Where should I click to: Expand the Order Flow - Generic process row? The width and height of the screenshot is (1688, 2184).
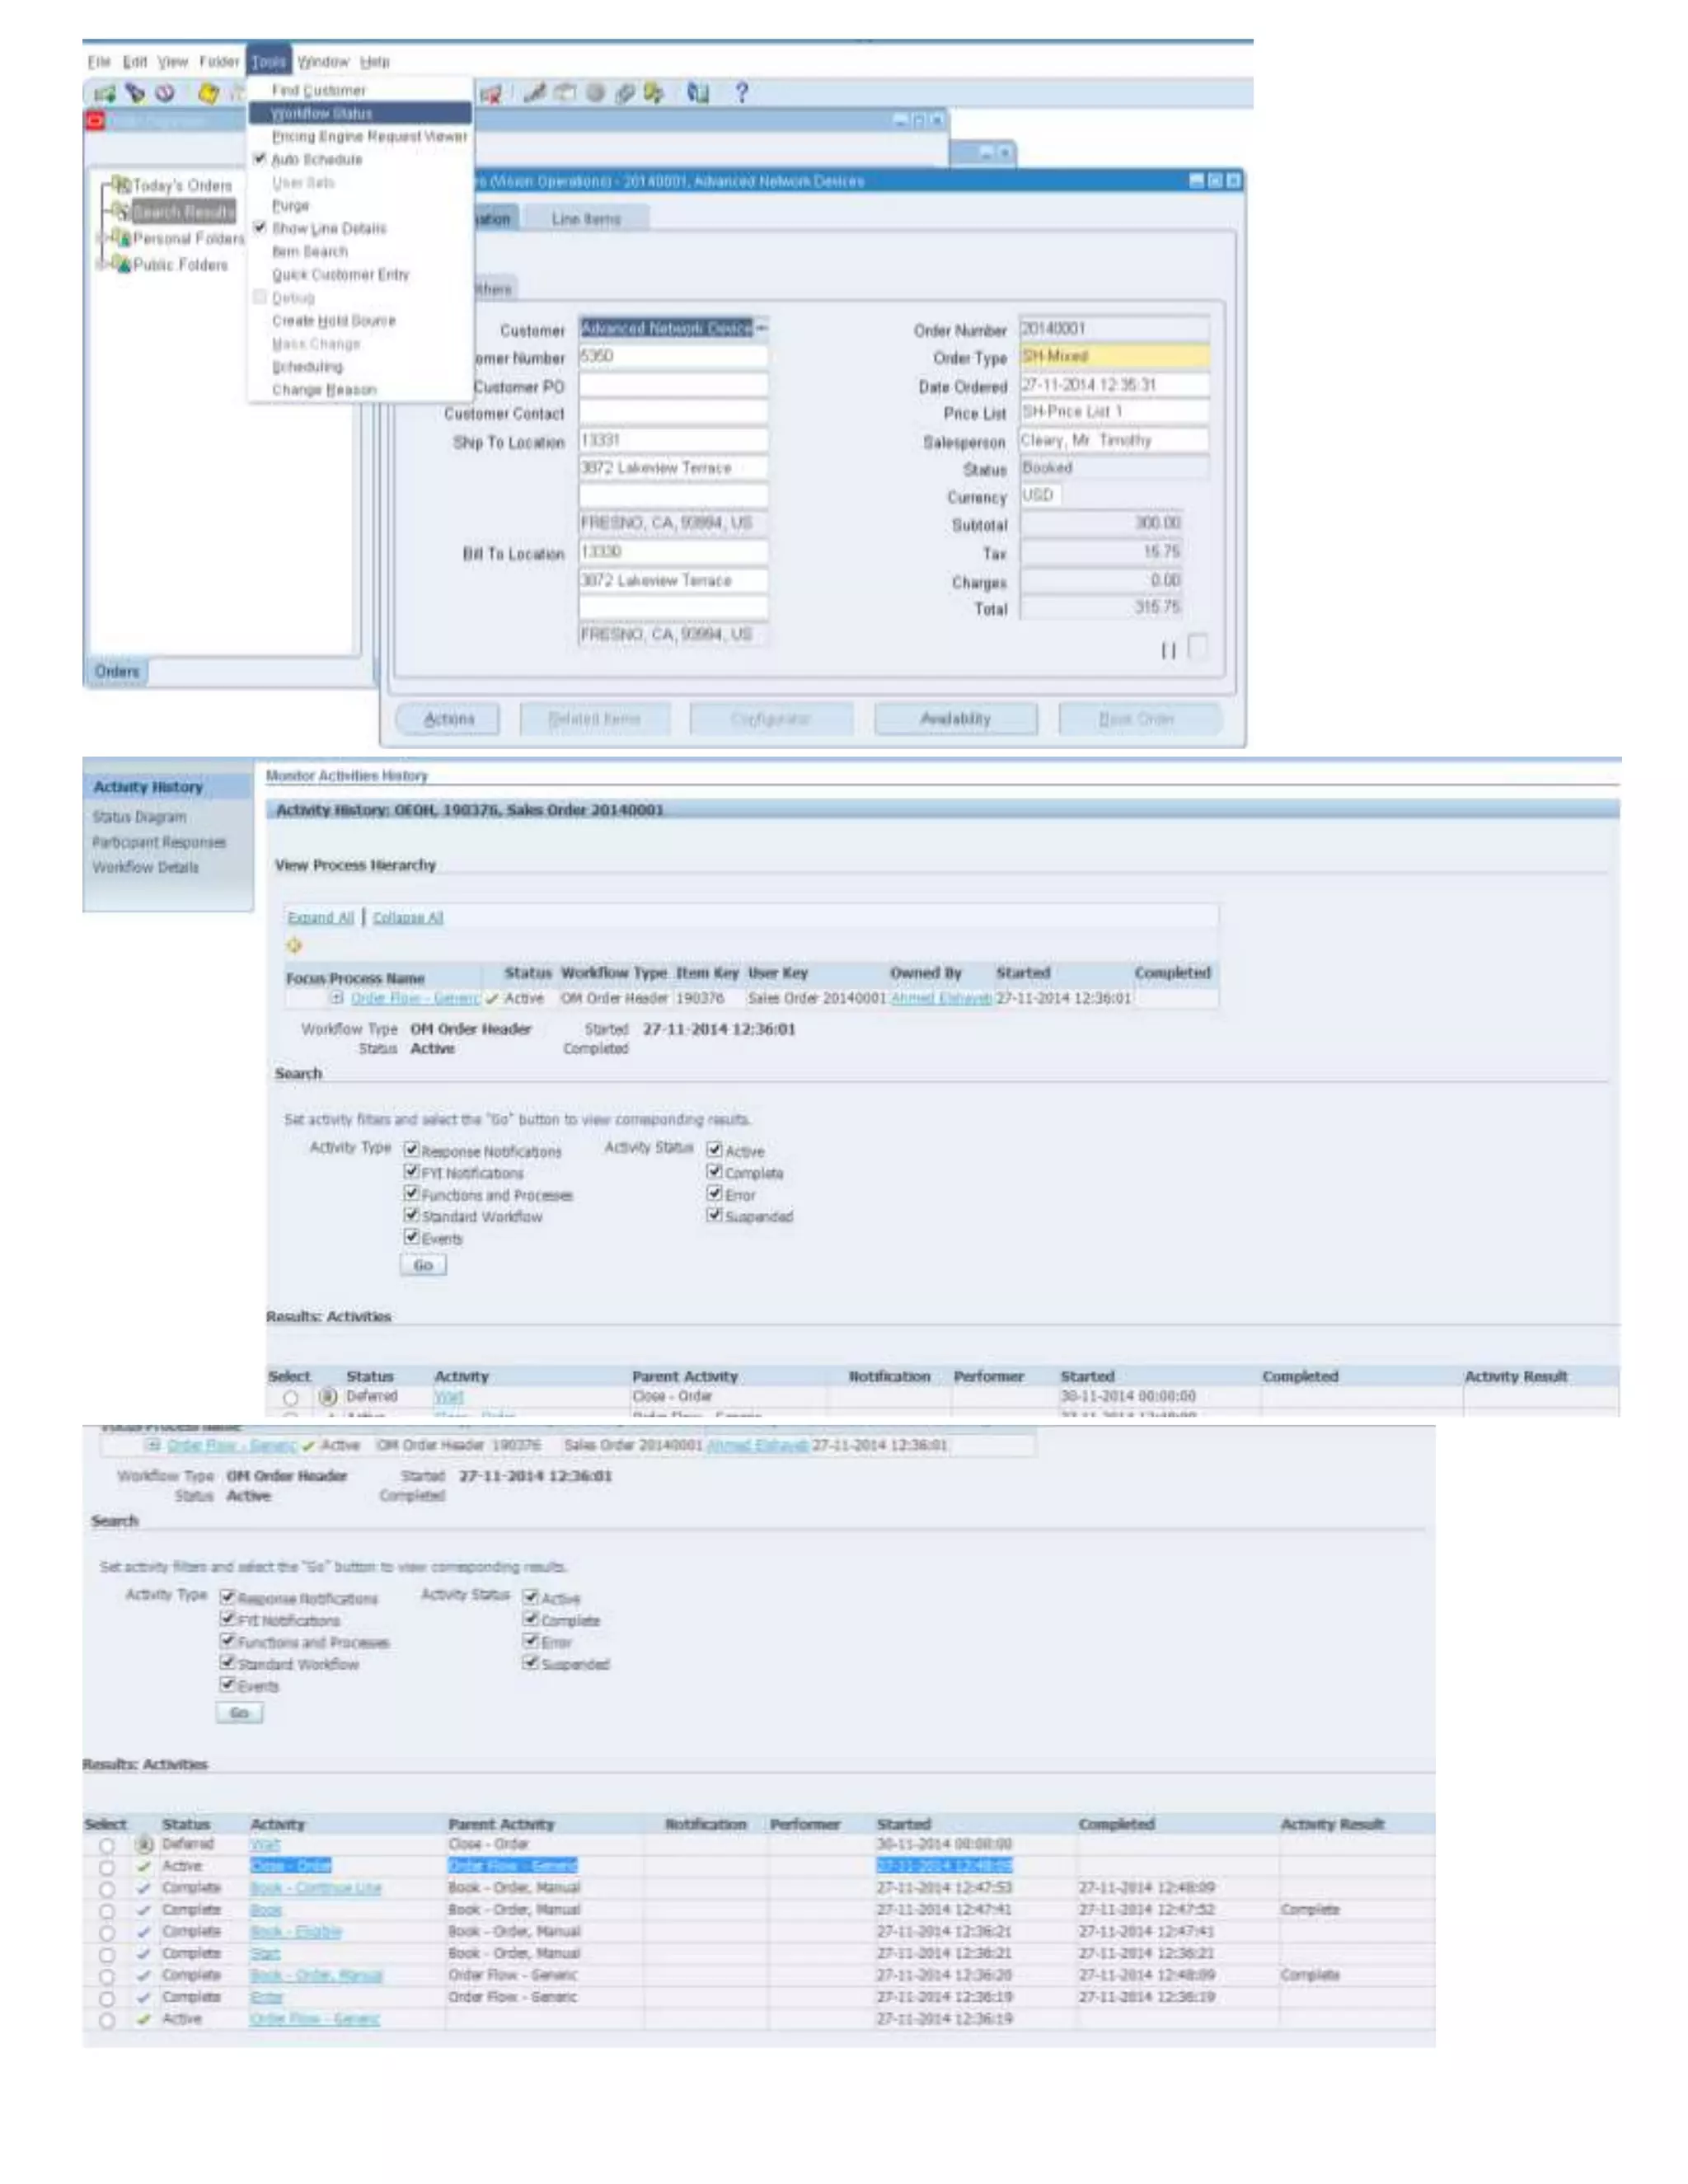337,998
